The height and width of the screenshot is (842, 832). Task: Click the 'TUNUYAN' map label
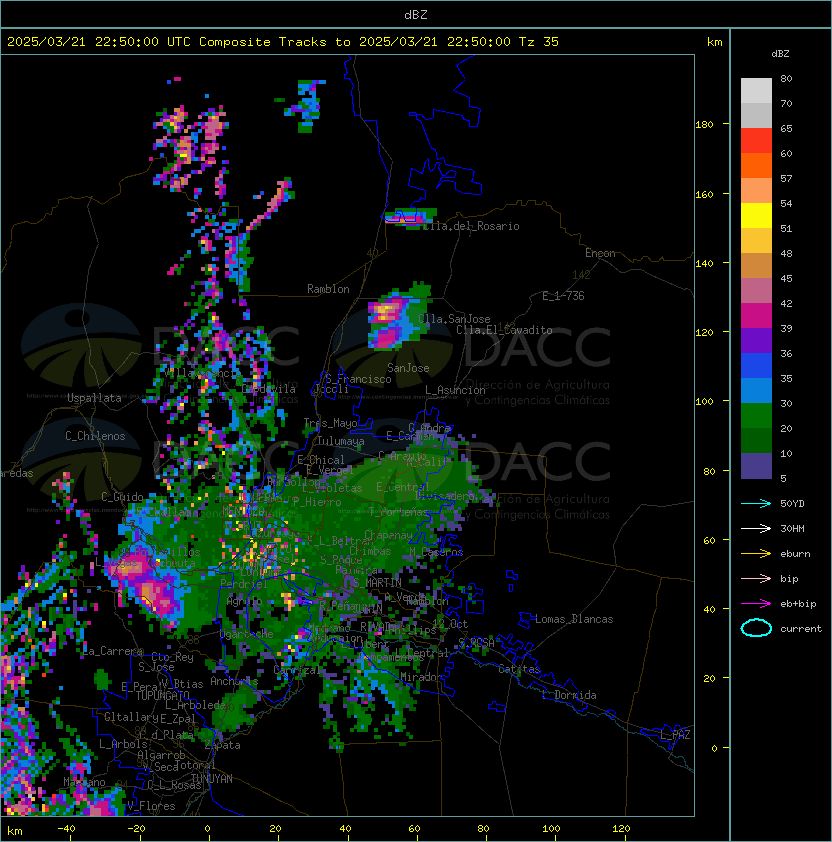click(x=212, y=779)
